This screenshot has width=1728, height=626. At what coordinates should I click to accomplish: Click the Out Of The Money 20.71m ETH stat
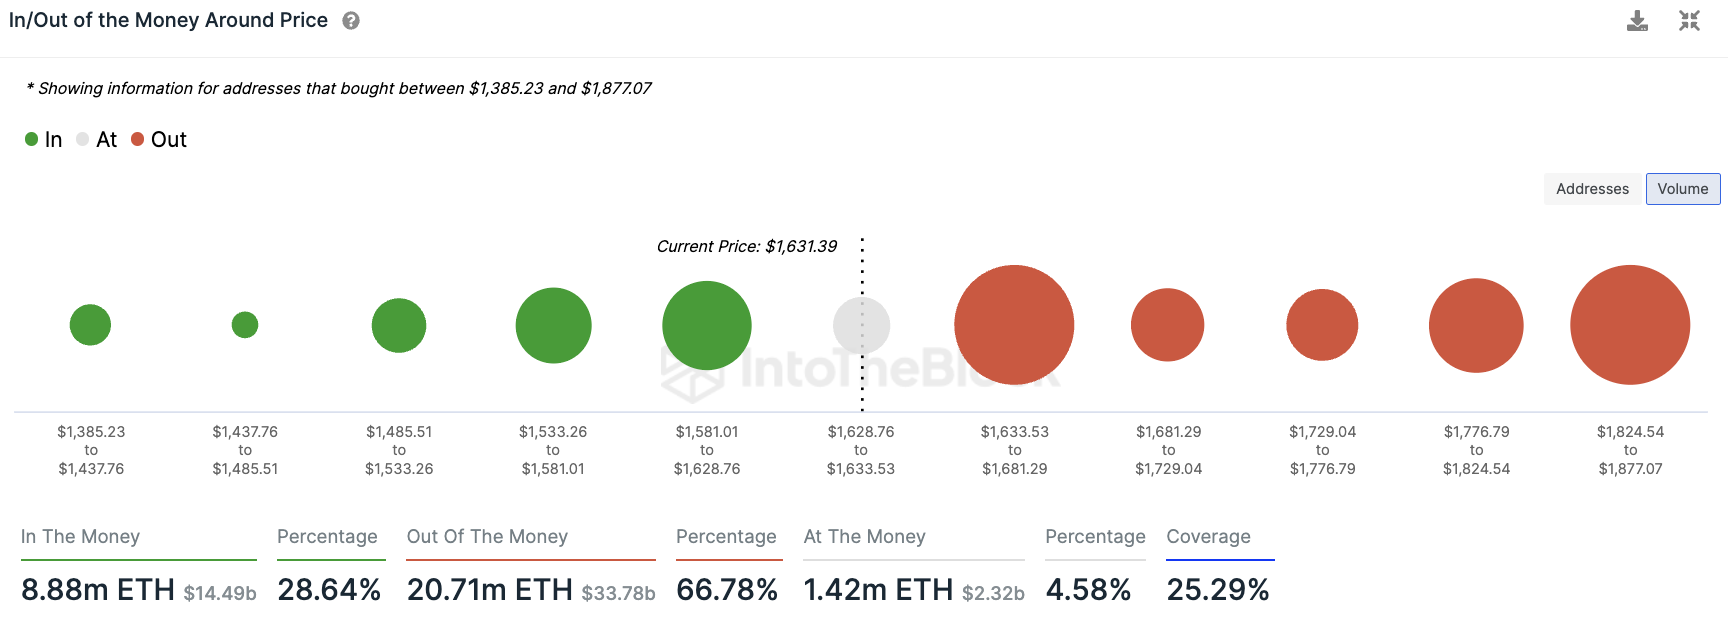(489, 590)
